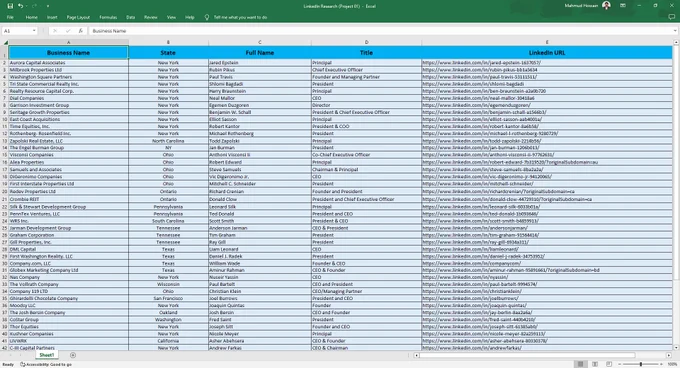680x368 pixels.
Task: Click the LinkedIn URL header cell
Action: tap(547, 52)
